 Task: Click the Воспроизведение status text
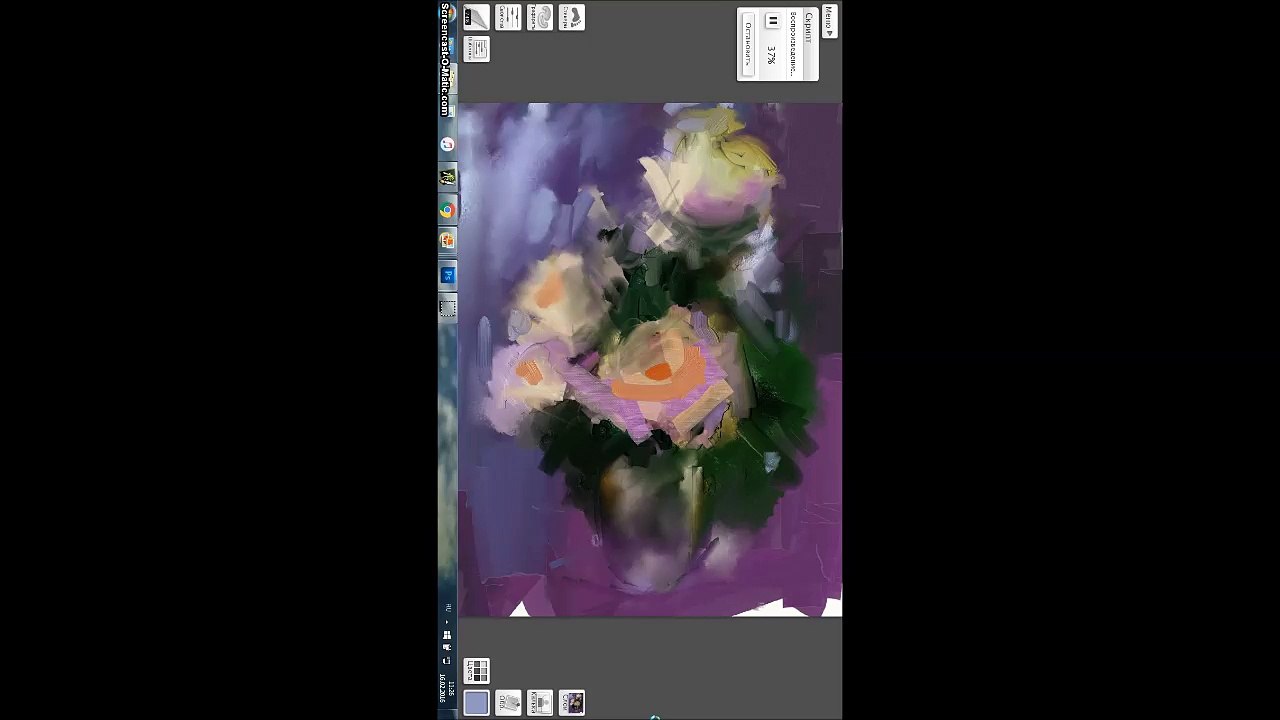click(x=793, y=44)
